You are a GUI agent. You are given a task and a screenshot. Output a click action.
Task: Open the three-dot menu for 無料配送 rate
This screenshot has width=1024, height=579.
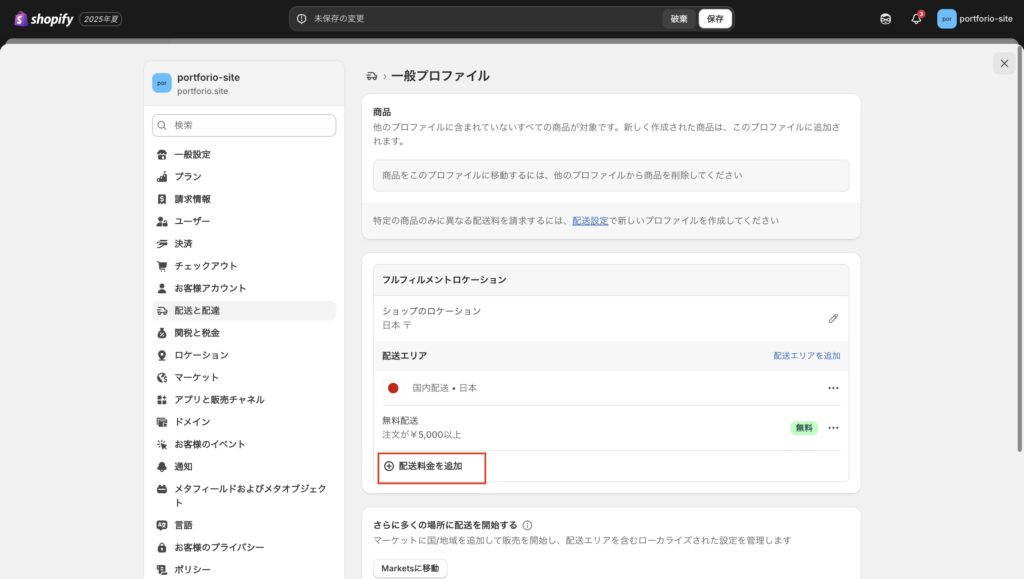pos(833,428)
